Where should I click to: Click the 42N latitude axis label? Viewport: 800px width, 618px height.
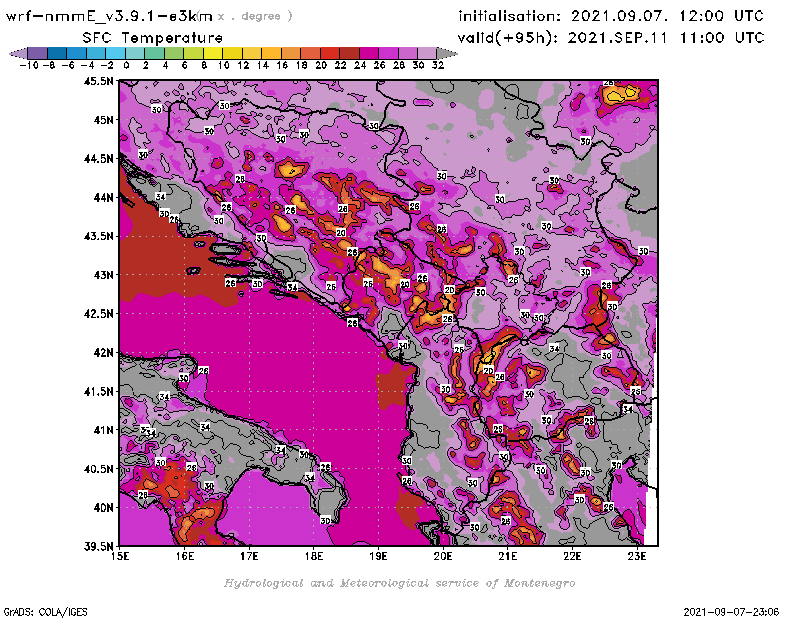coord(101,352)
